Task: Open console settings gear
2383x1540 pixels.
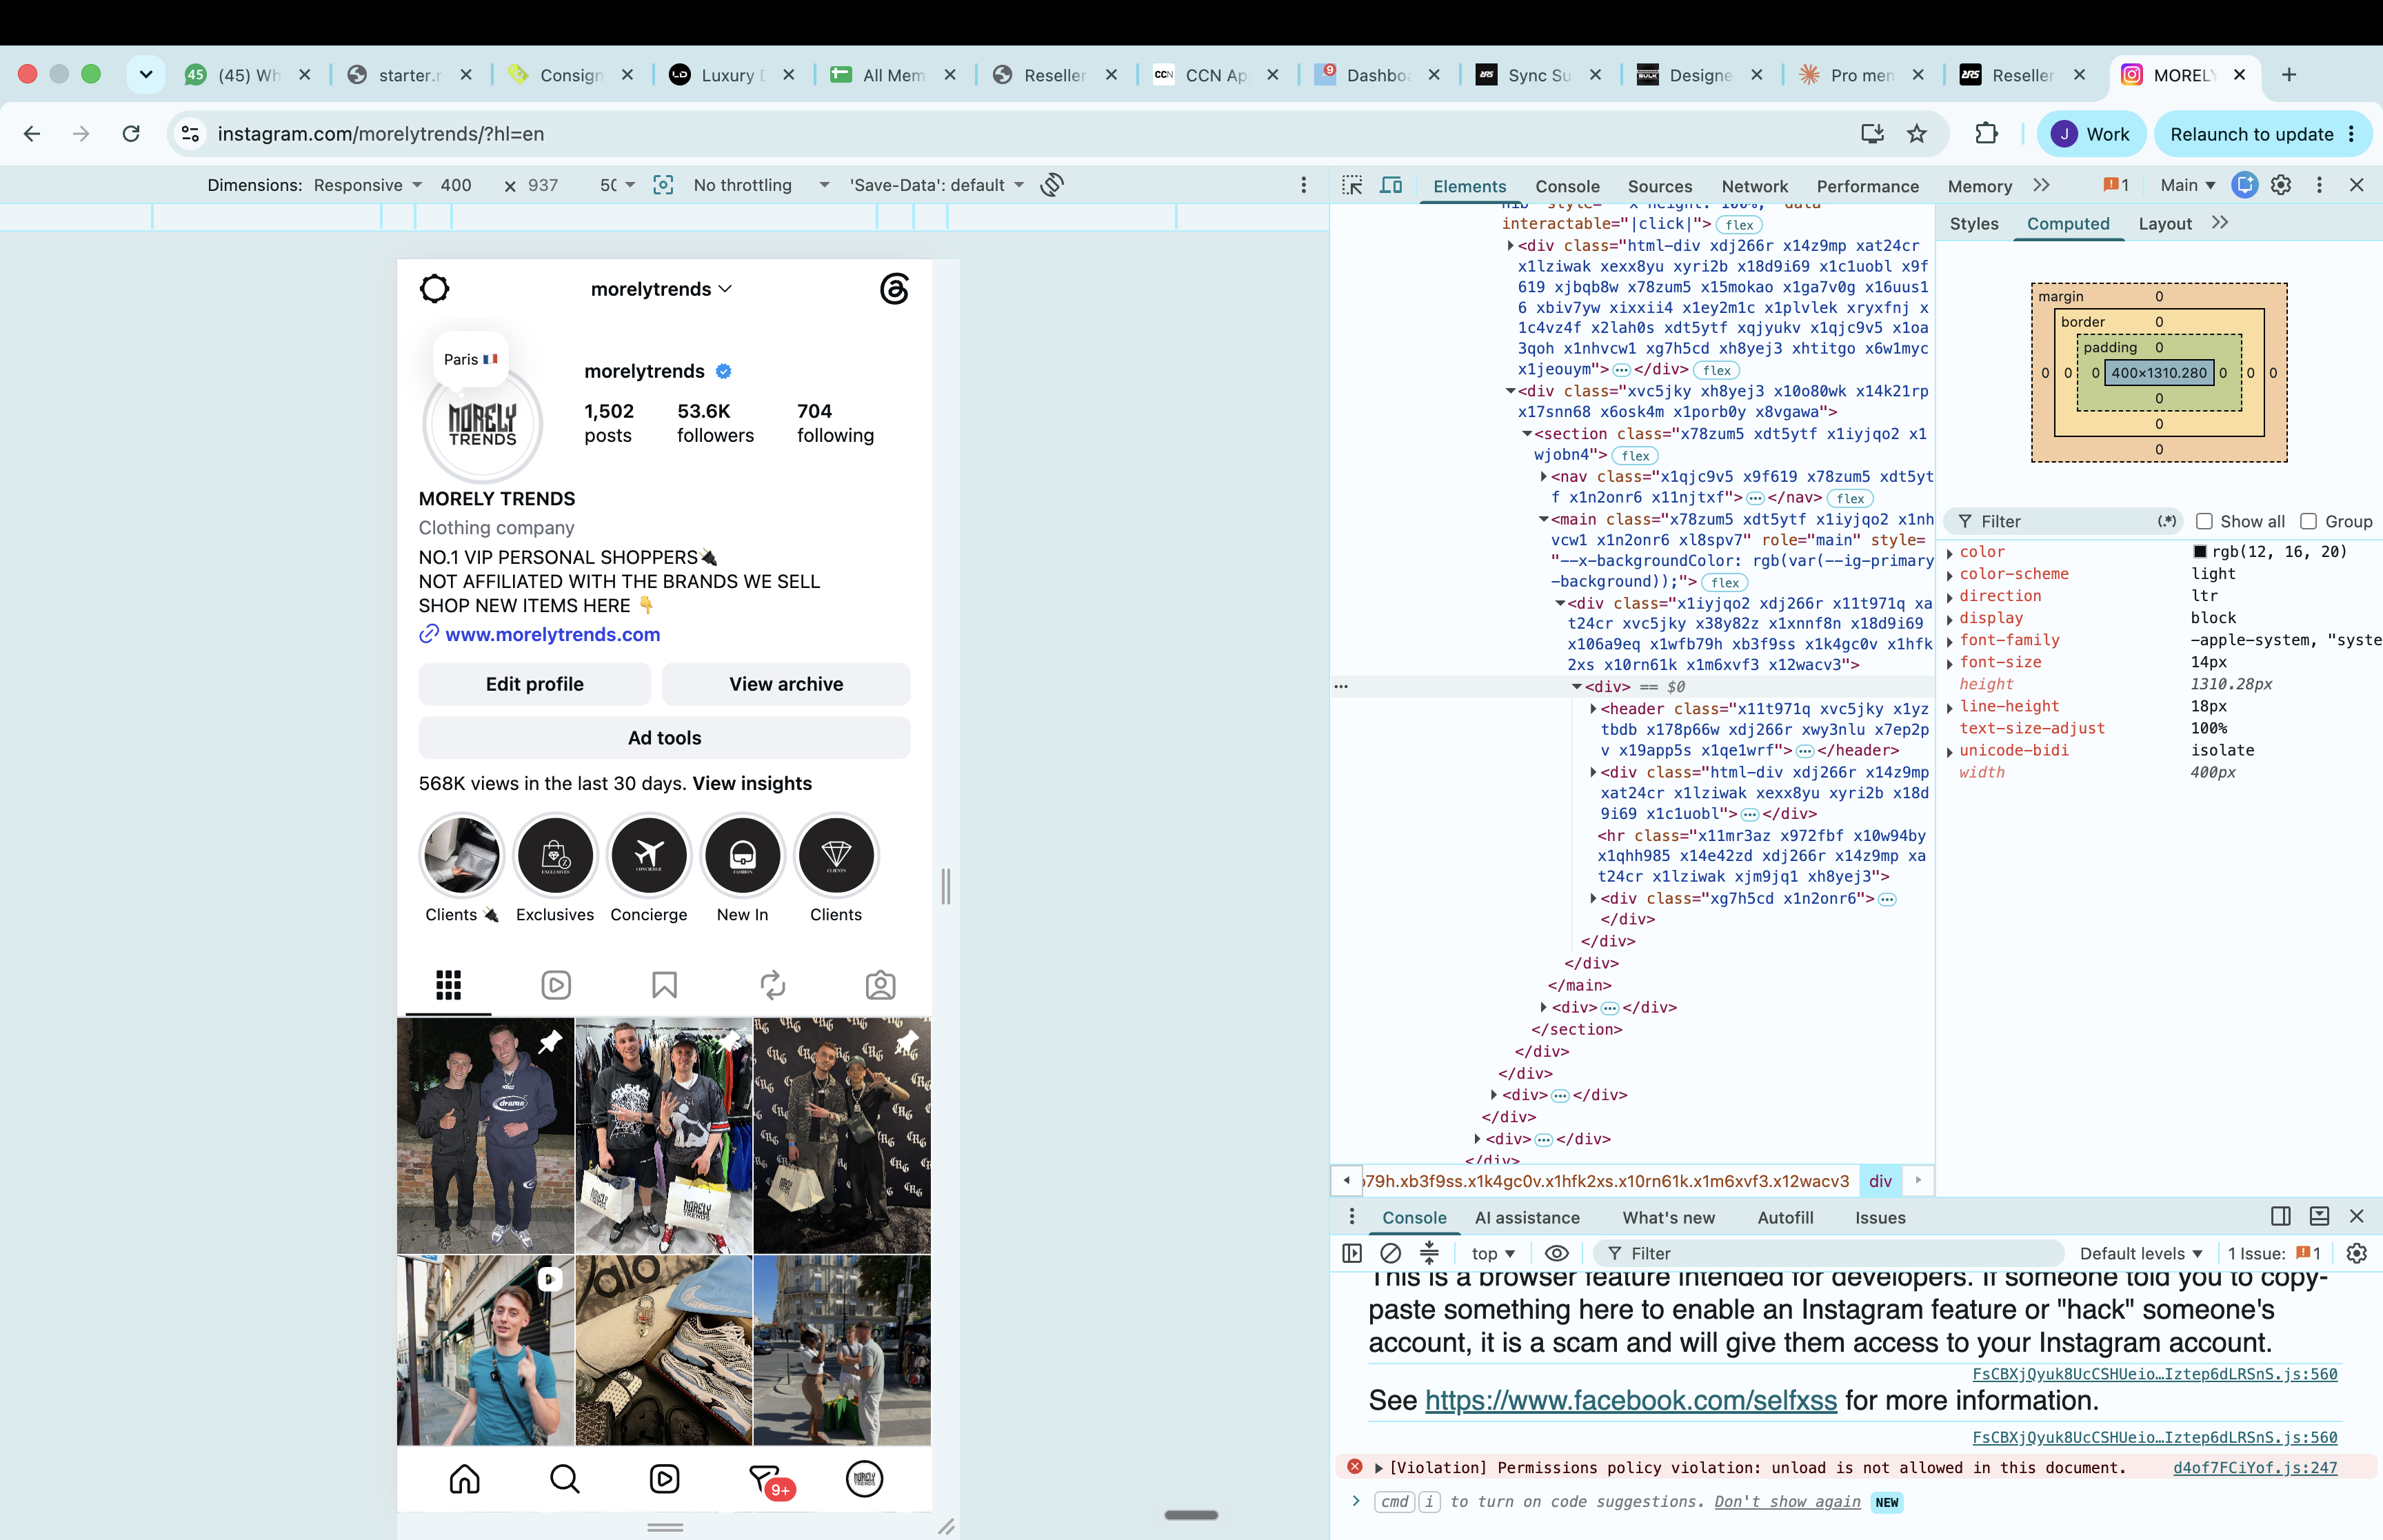Action: (2357, 1253)
